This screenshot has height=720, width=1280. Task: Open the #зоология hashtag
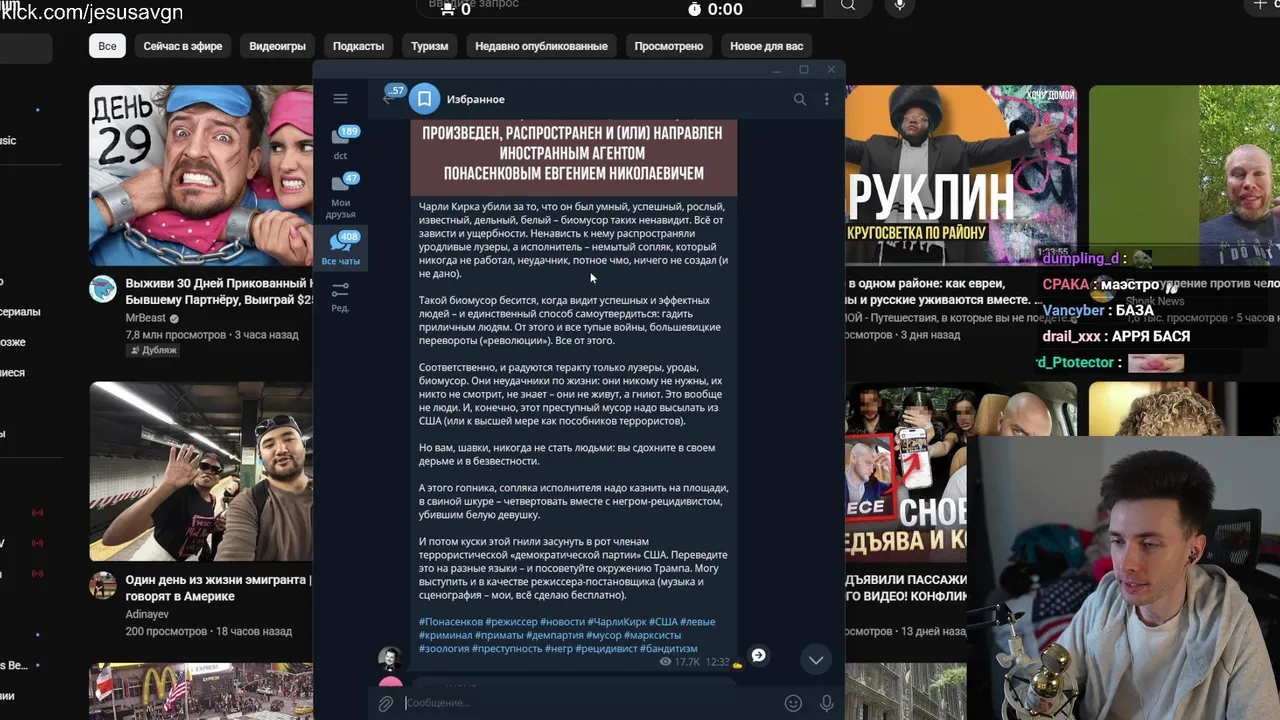444,649
